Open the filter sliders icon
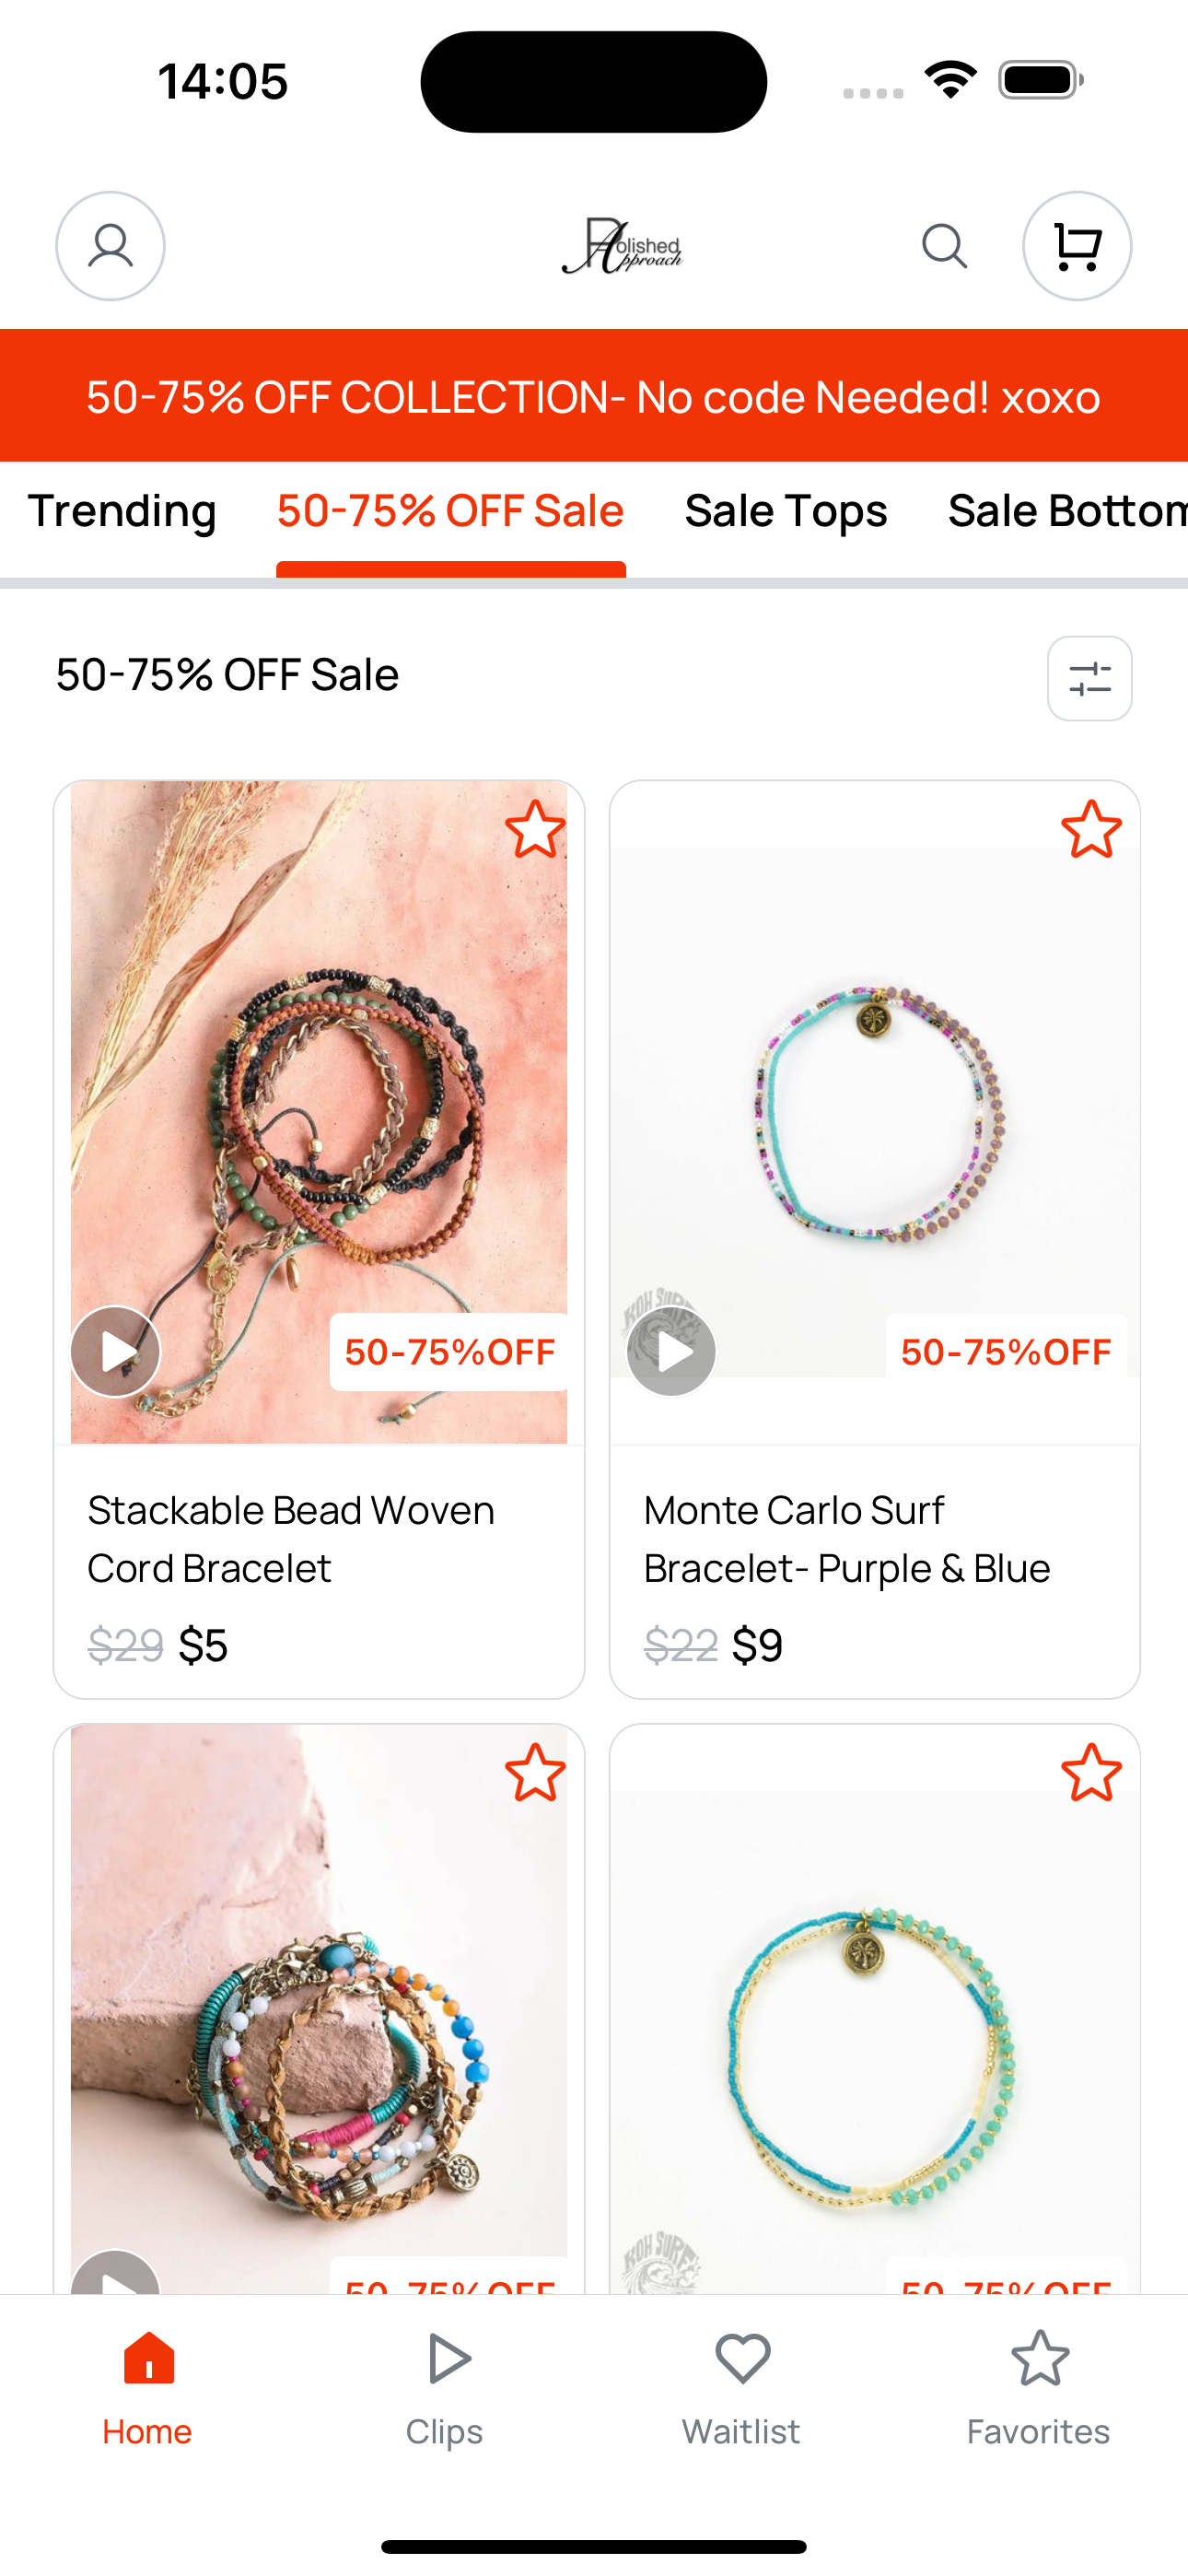1188x2576 pixels. pos(1089,679)
